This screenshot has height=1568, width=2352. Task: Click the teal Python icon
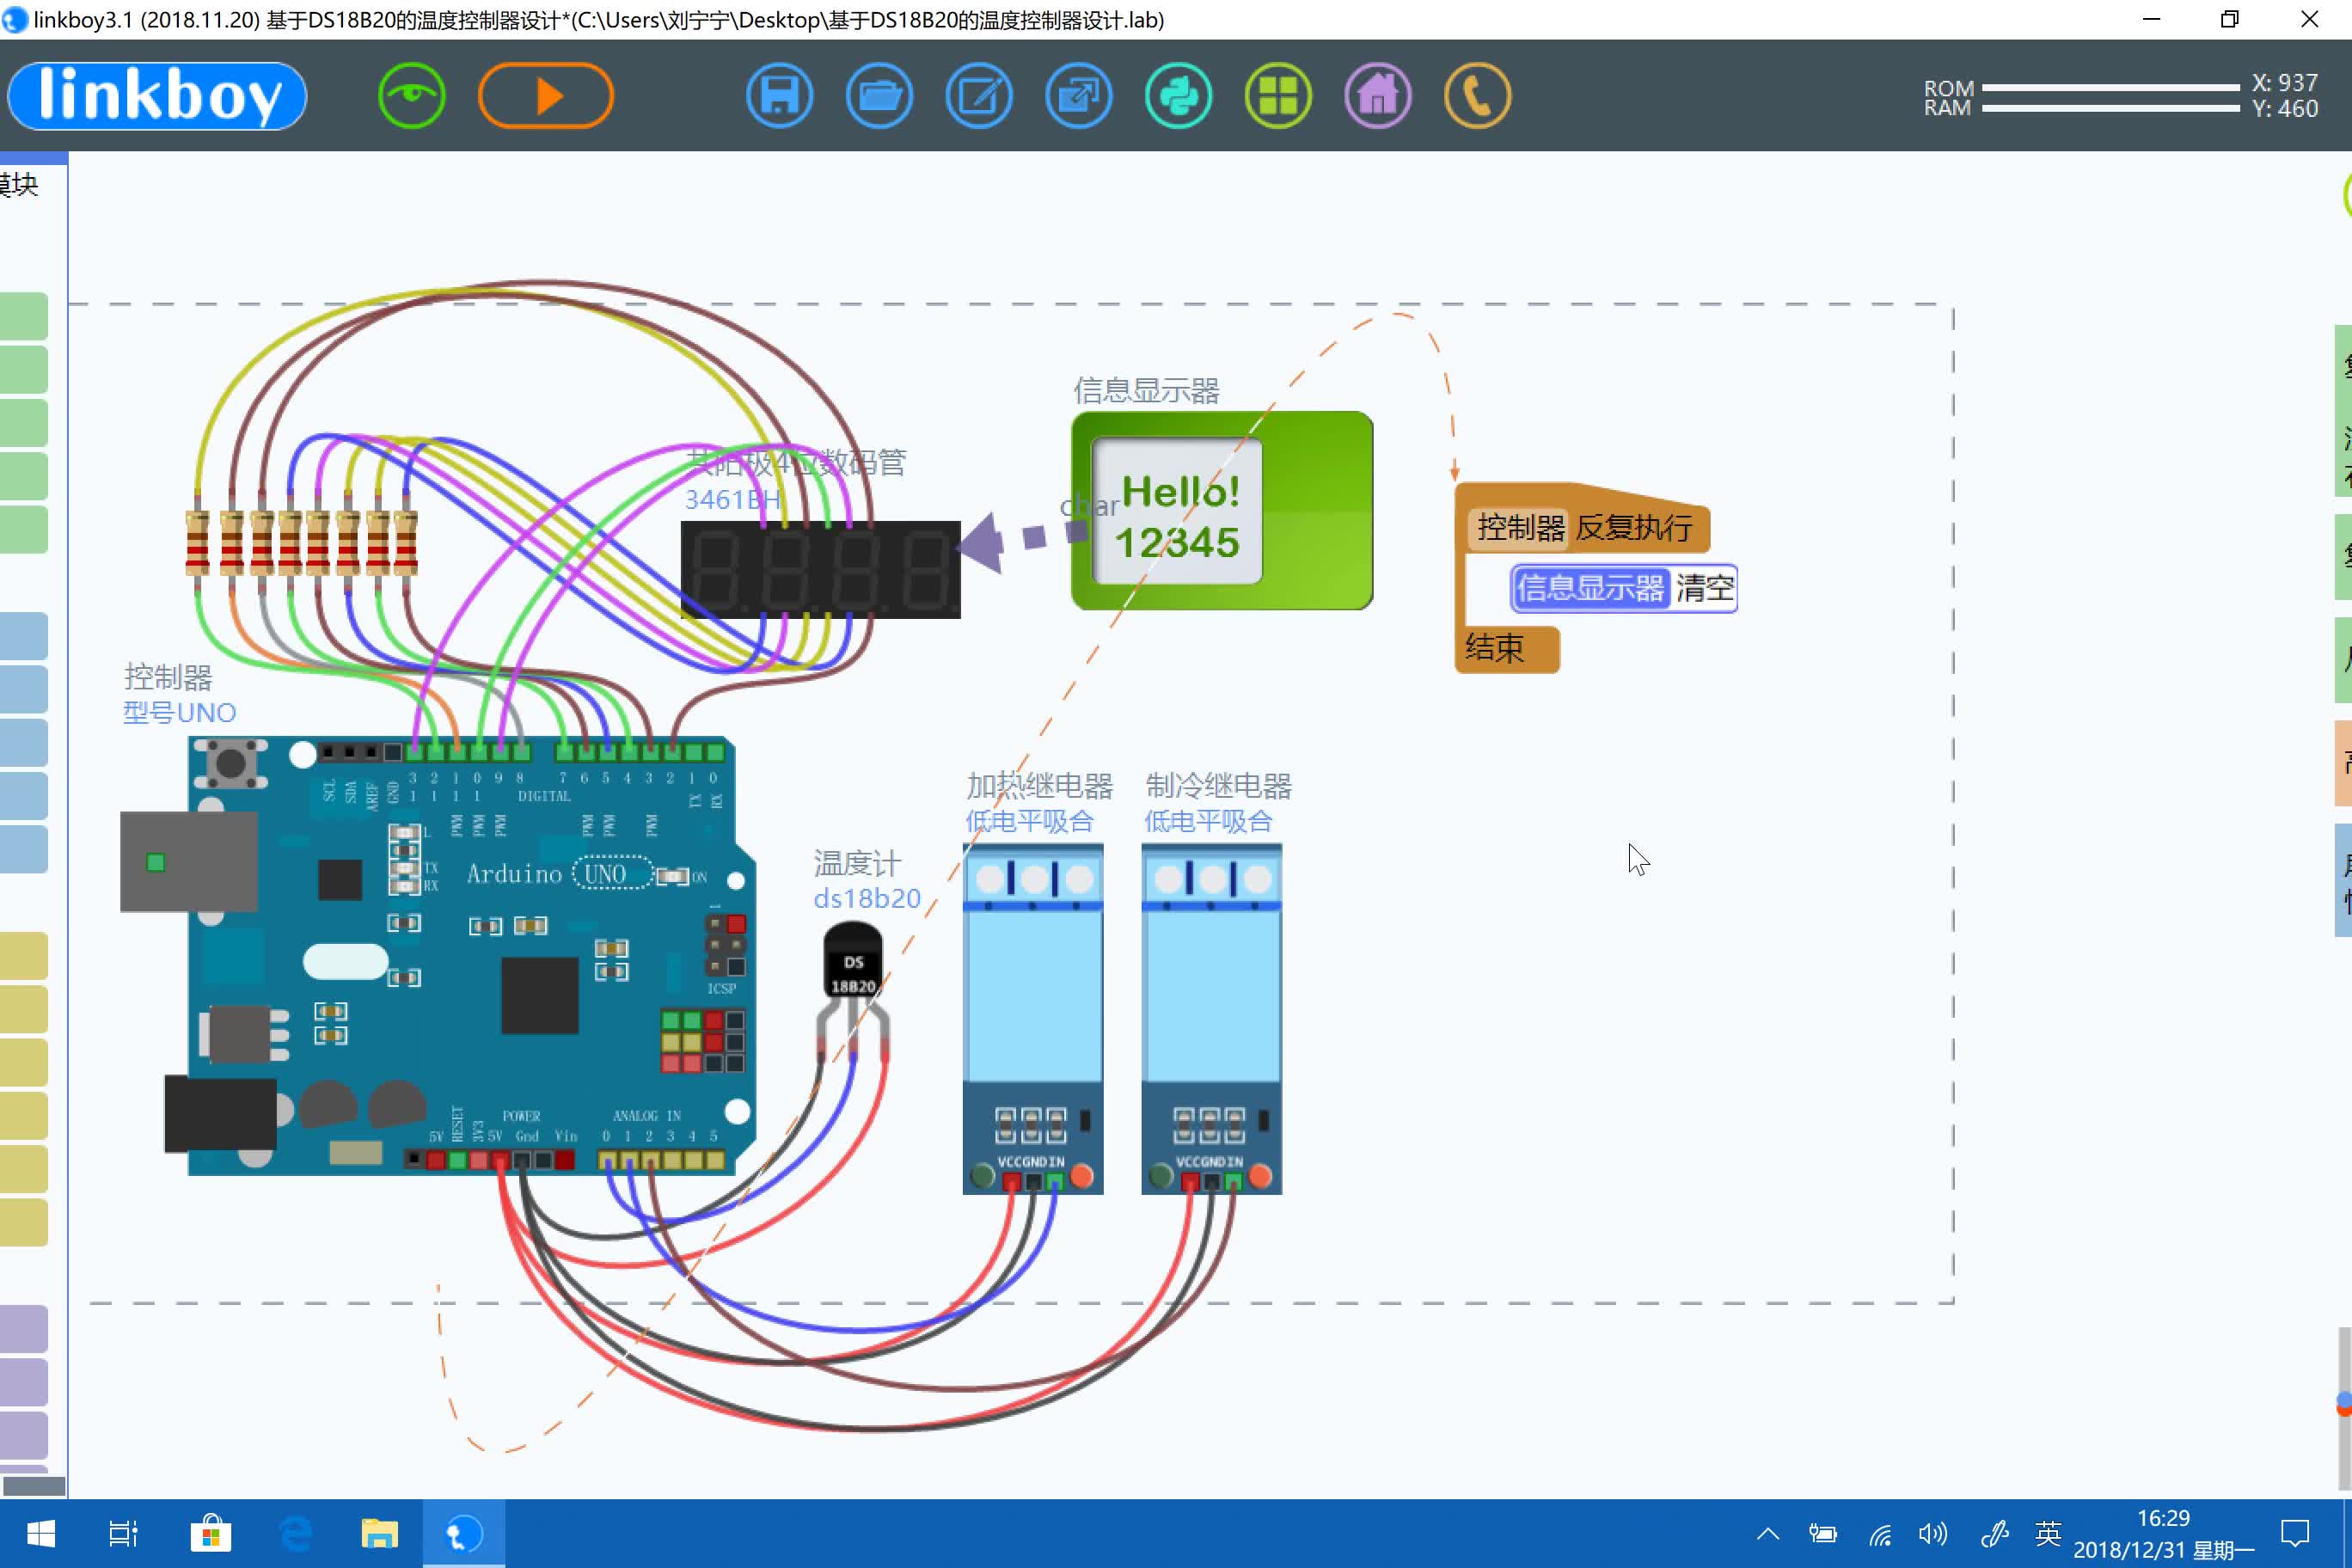(1178, 96)
